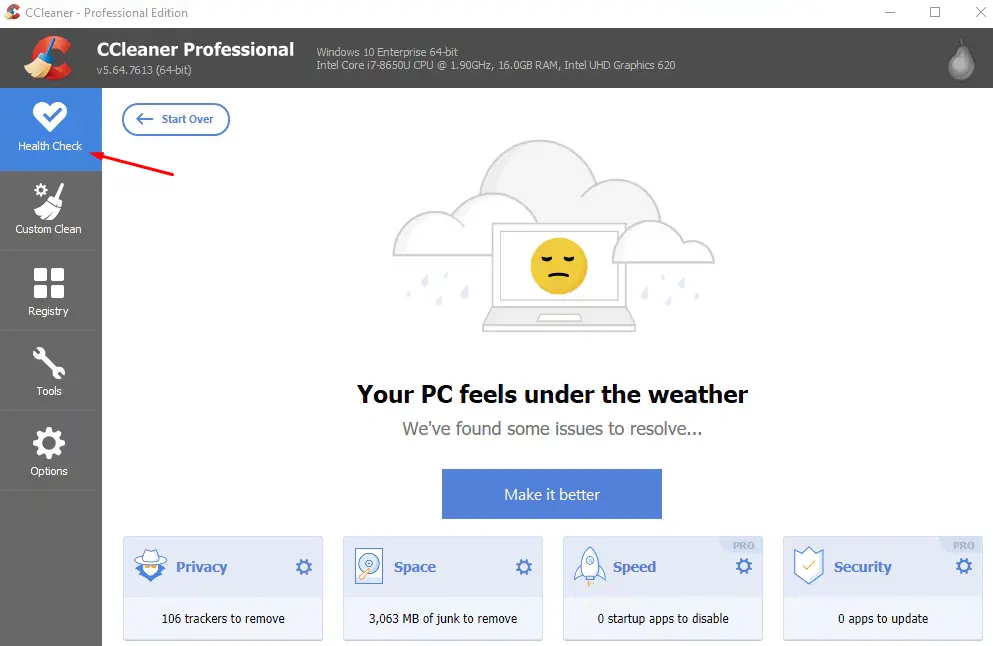
Task: Click the pear logo in header
Action: [x=960, y=60]
